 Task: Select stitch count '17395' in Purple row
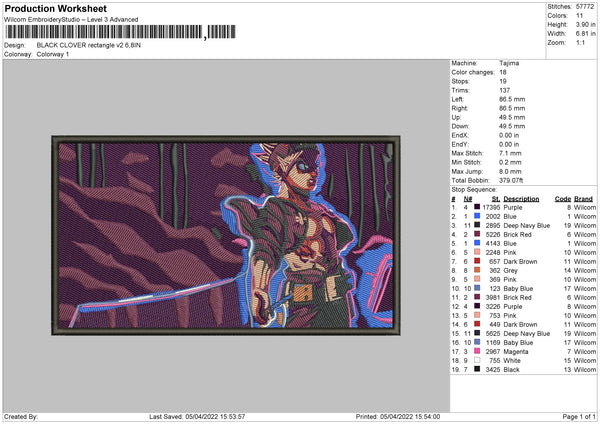(491, 207)
